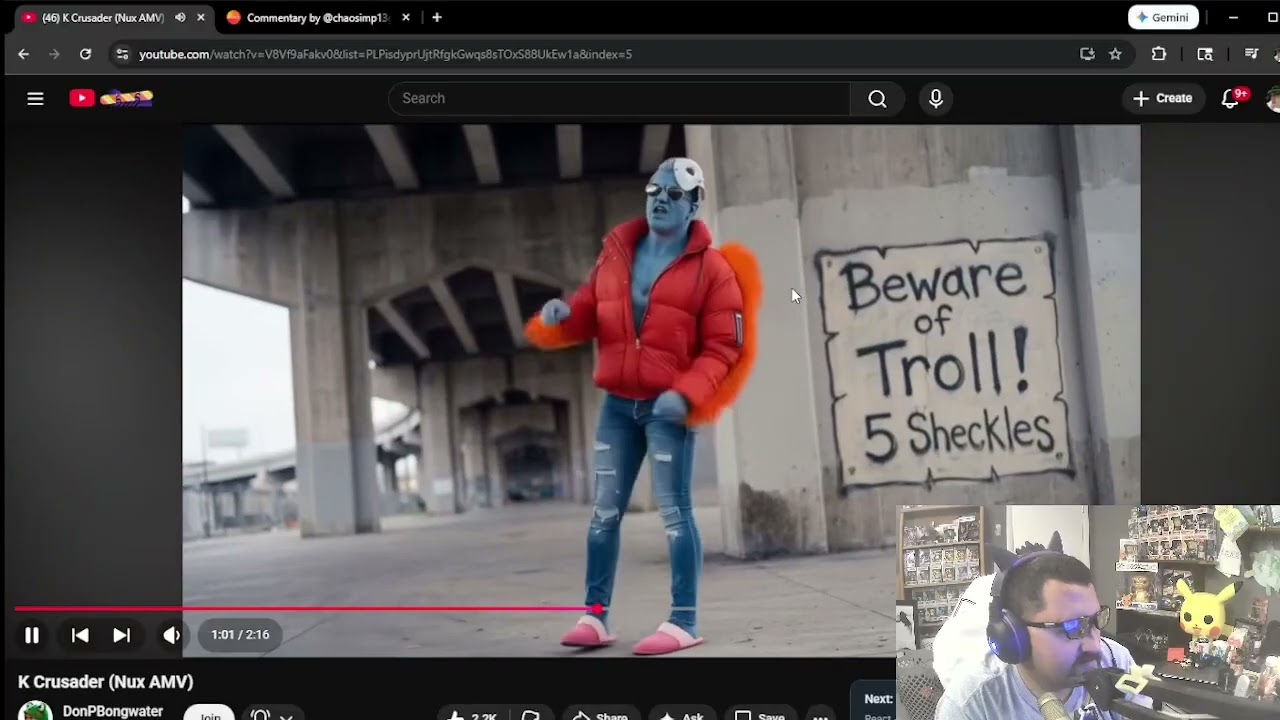Minimize the Chrome window

click(x=1233, y=17)
